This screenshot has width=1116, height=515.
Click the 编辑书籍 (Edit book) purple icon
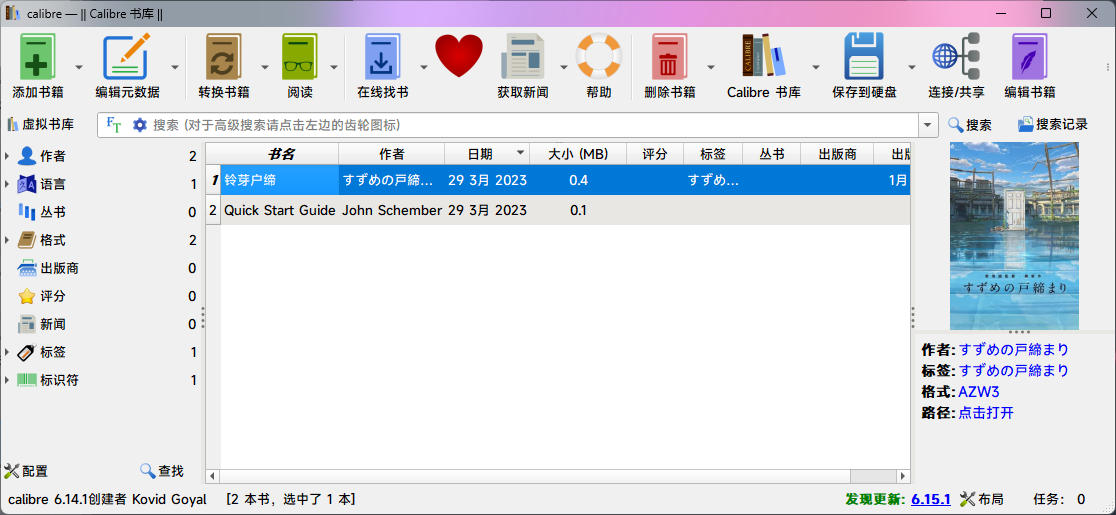coord(1029,57)
